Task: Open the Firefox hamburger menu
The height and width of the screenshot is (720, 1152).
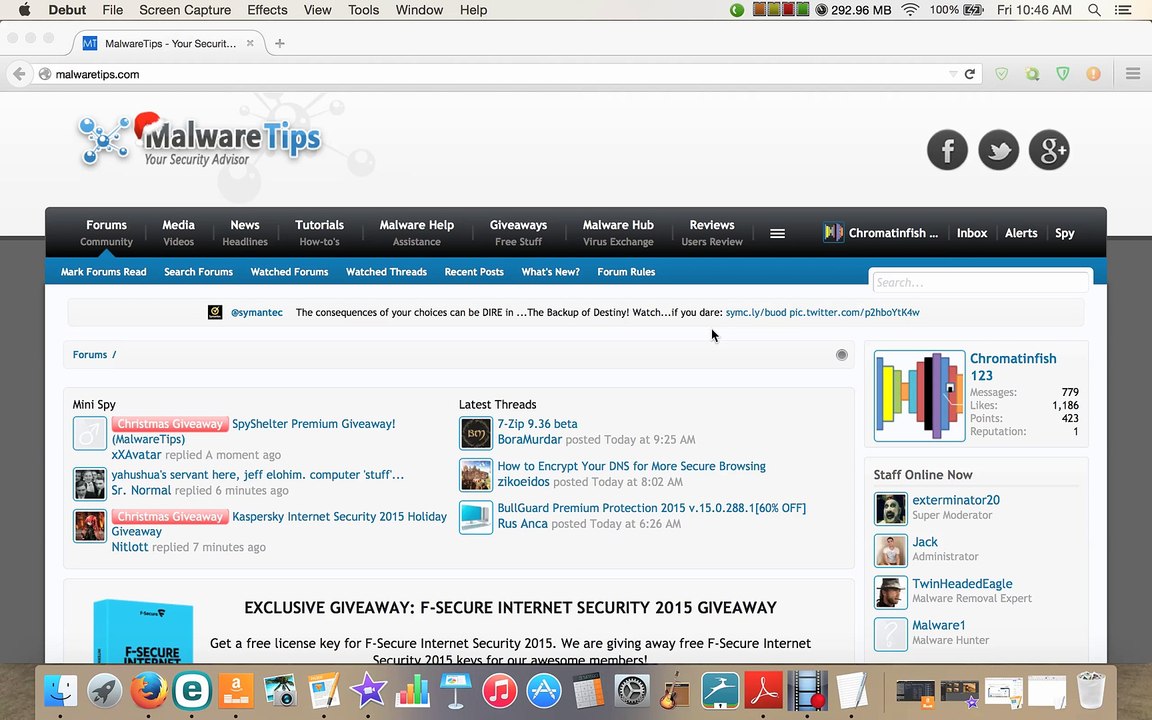Action: pos(1133,73)
